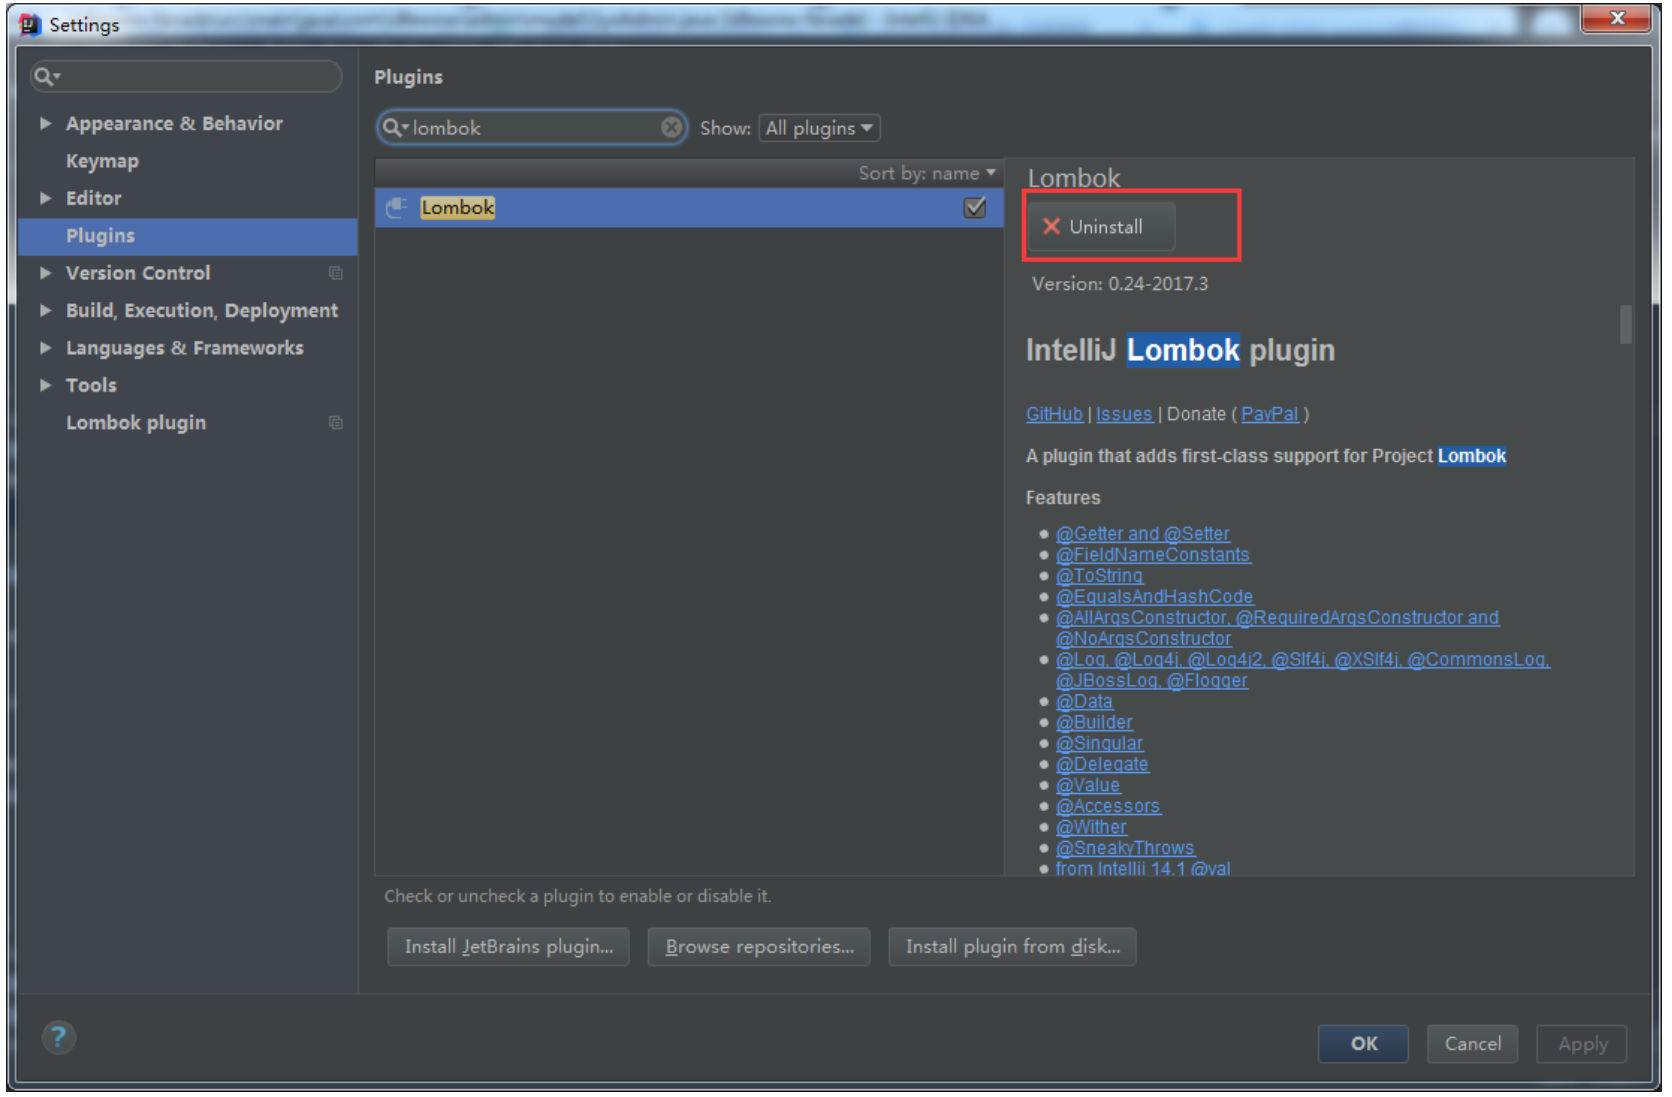1672x1097 pixels.
Task: Open the @SneakyThrows feature link
Action: click(1125, 849)
